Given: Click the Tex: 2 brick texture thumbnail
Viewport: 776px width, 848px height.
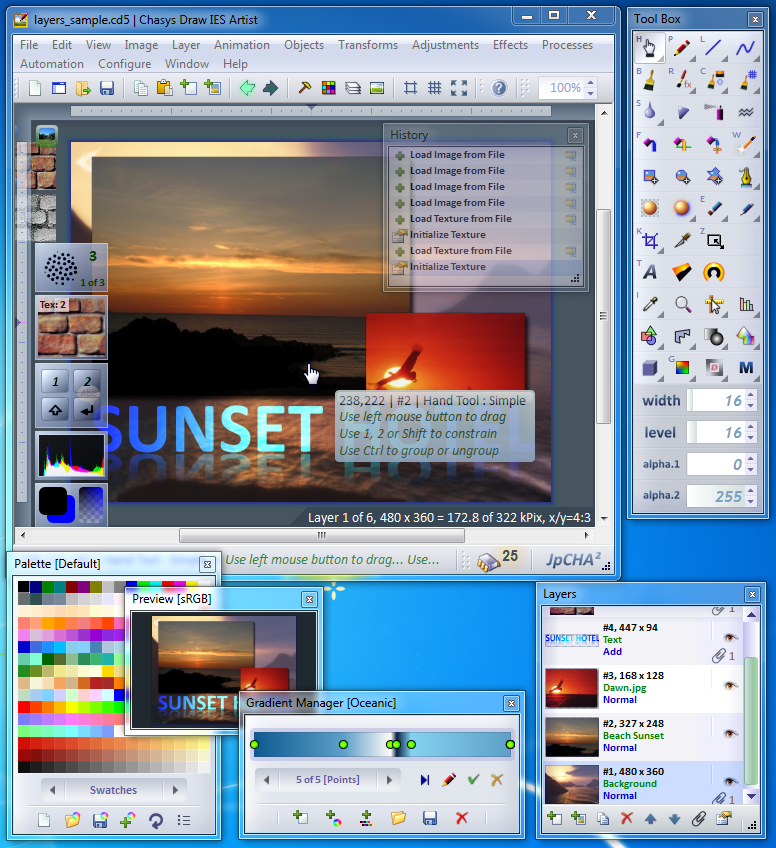Looking at the screenshot, I should [x=71, y=327].
